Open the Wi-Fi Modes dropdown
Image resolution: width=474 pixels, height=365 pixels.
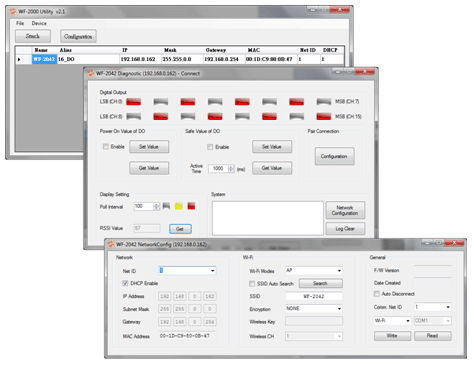tap(314, 271)
